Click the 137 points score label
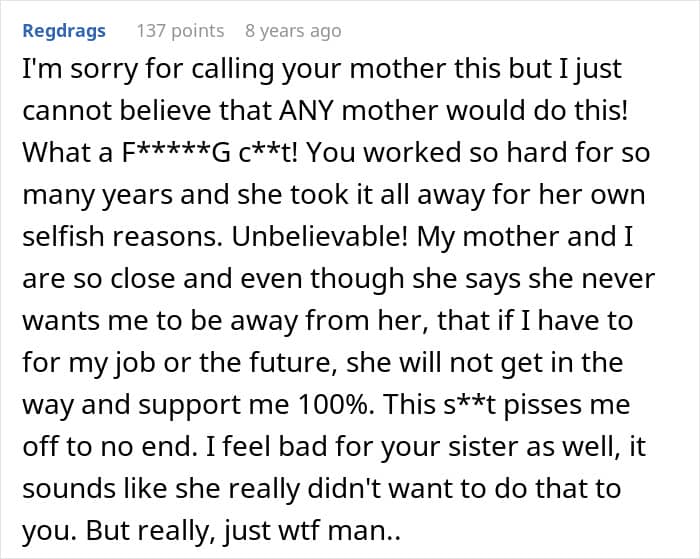 click(x=180, y=31)
